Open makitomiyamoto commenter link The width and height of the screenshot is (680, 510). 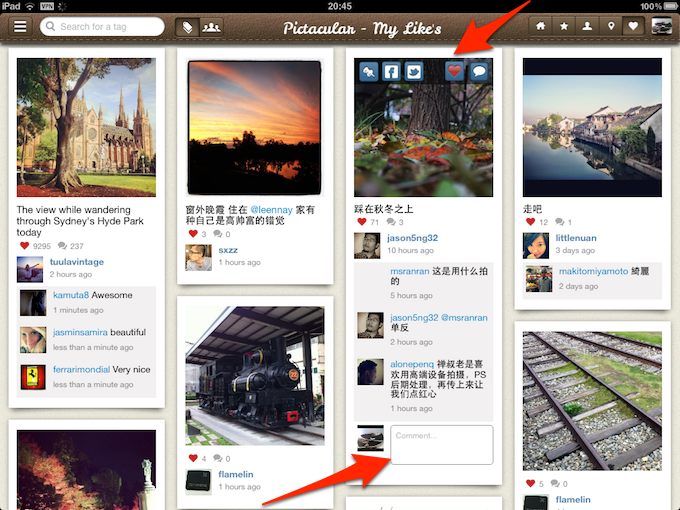(x=593, y=271)
